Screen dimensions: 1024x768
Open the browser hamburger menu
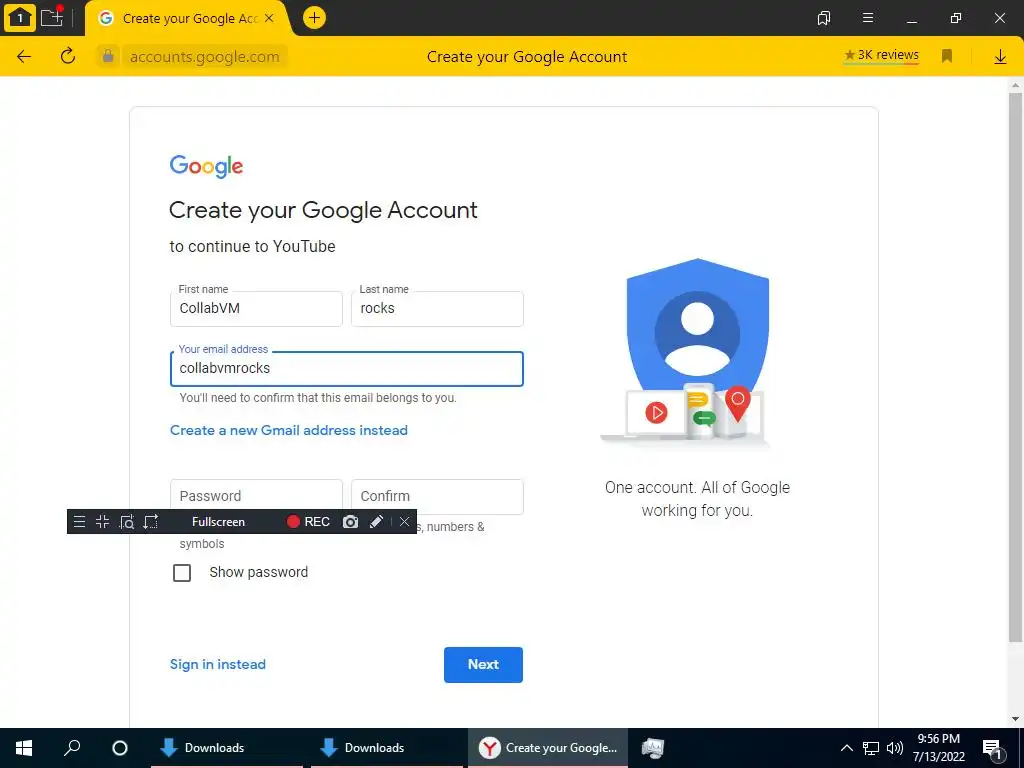[868, 18]
